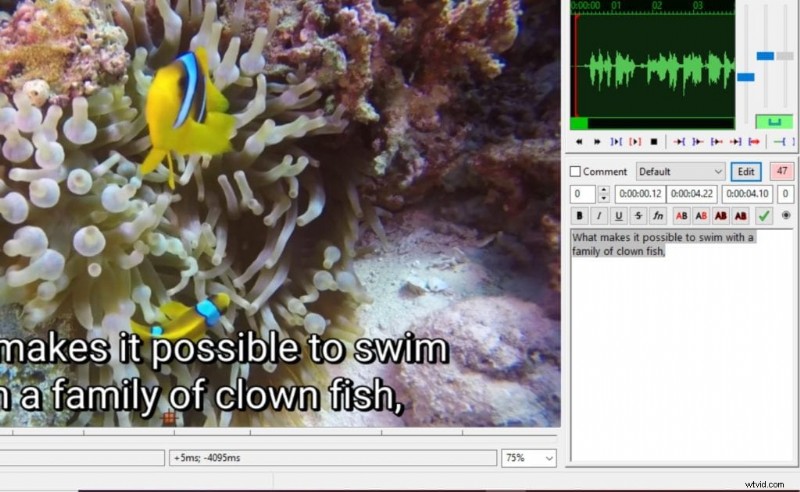Viewport: 800px width, 492px height.
Task: Commit changes with the green checkmark
Action: [764, 216]
